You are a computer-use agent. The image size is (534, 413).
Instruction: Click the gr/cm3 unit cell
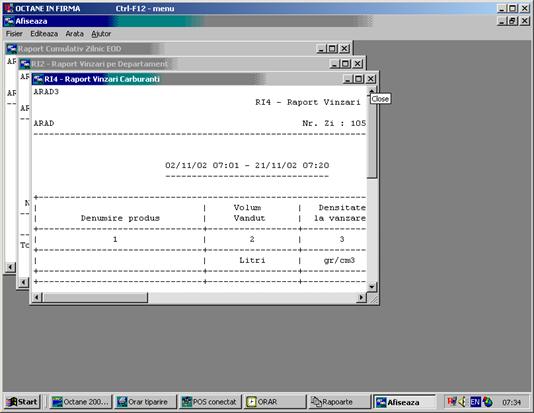339,260
